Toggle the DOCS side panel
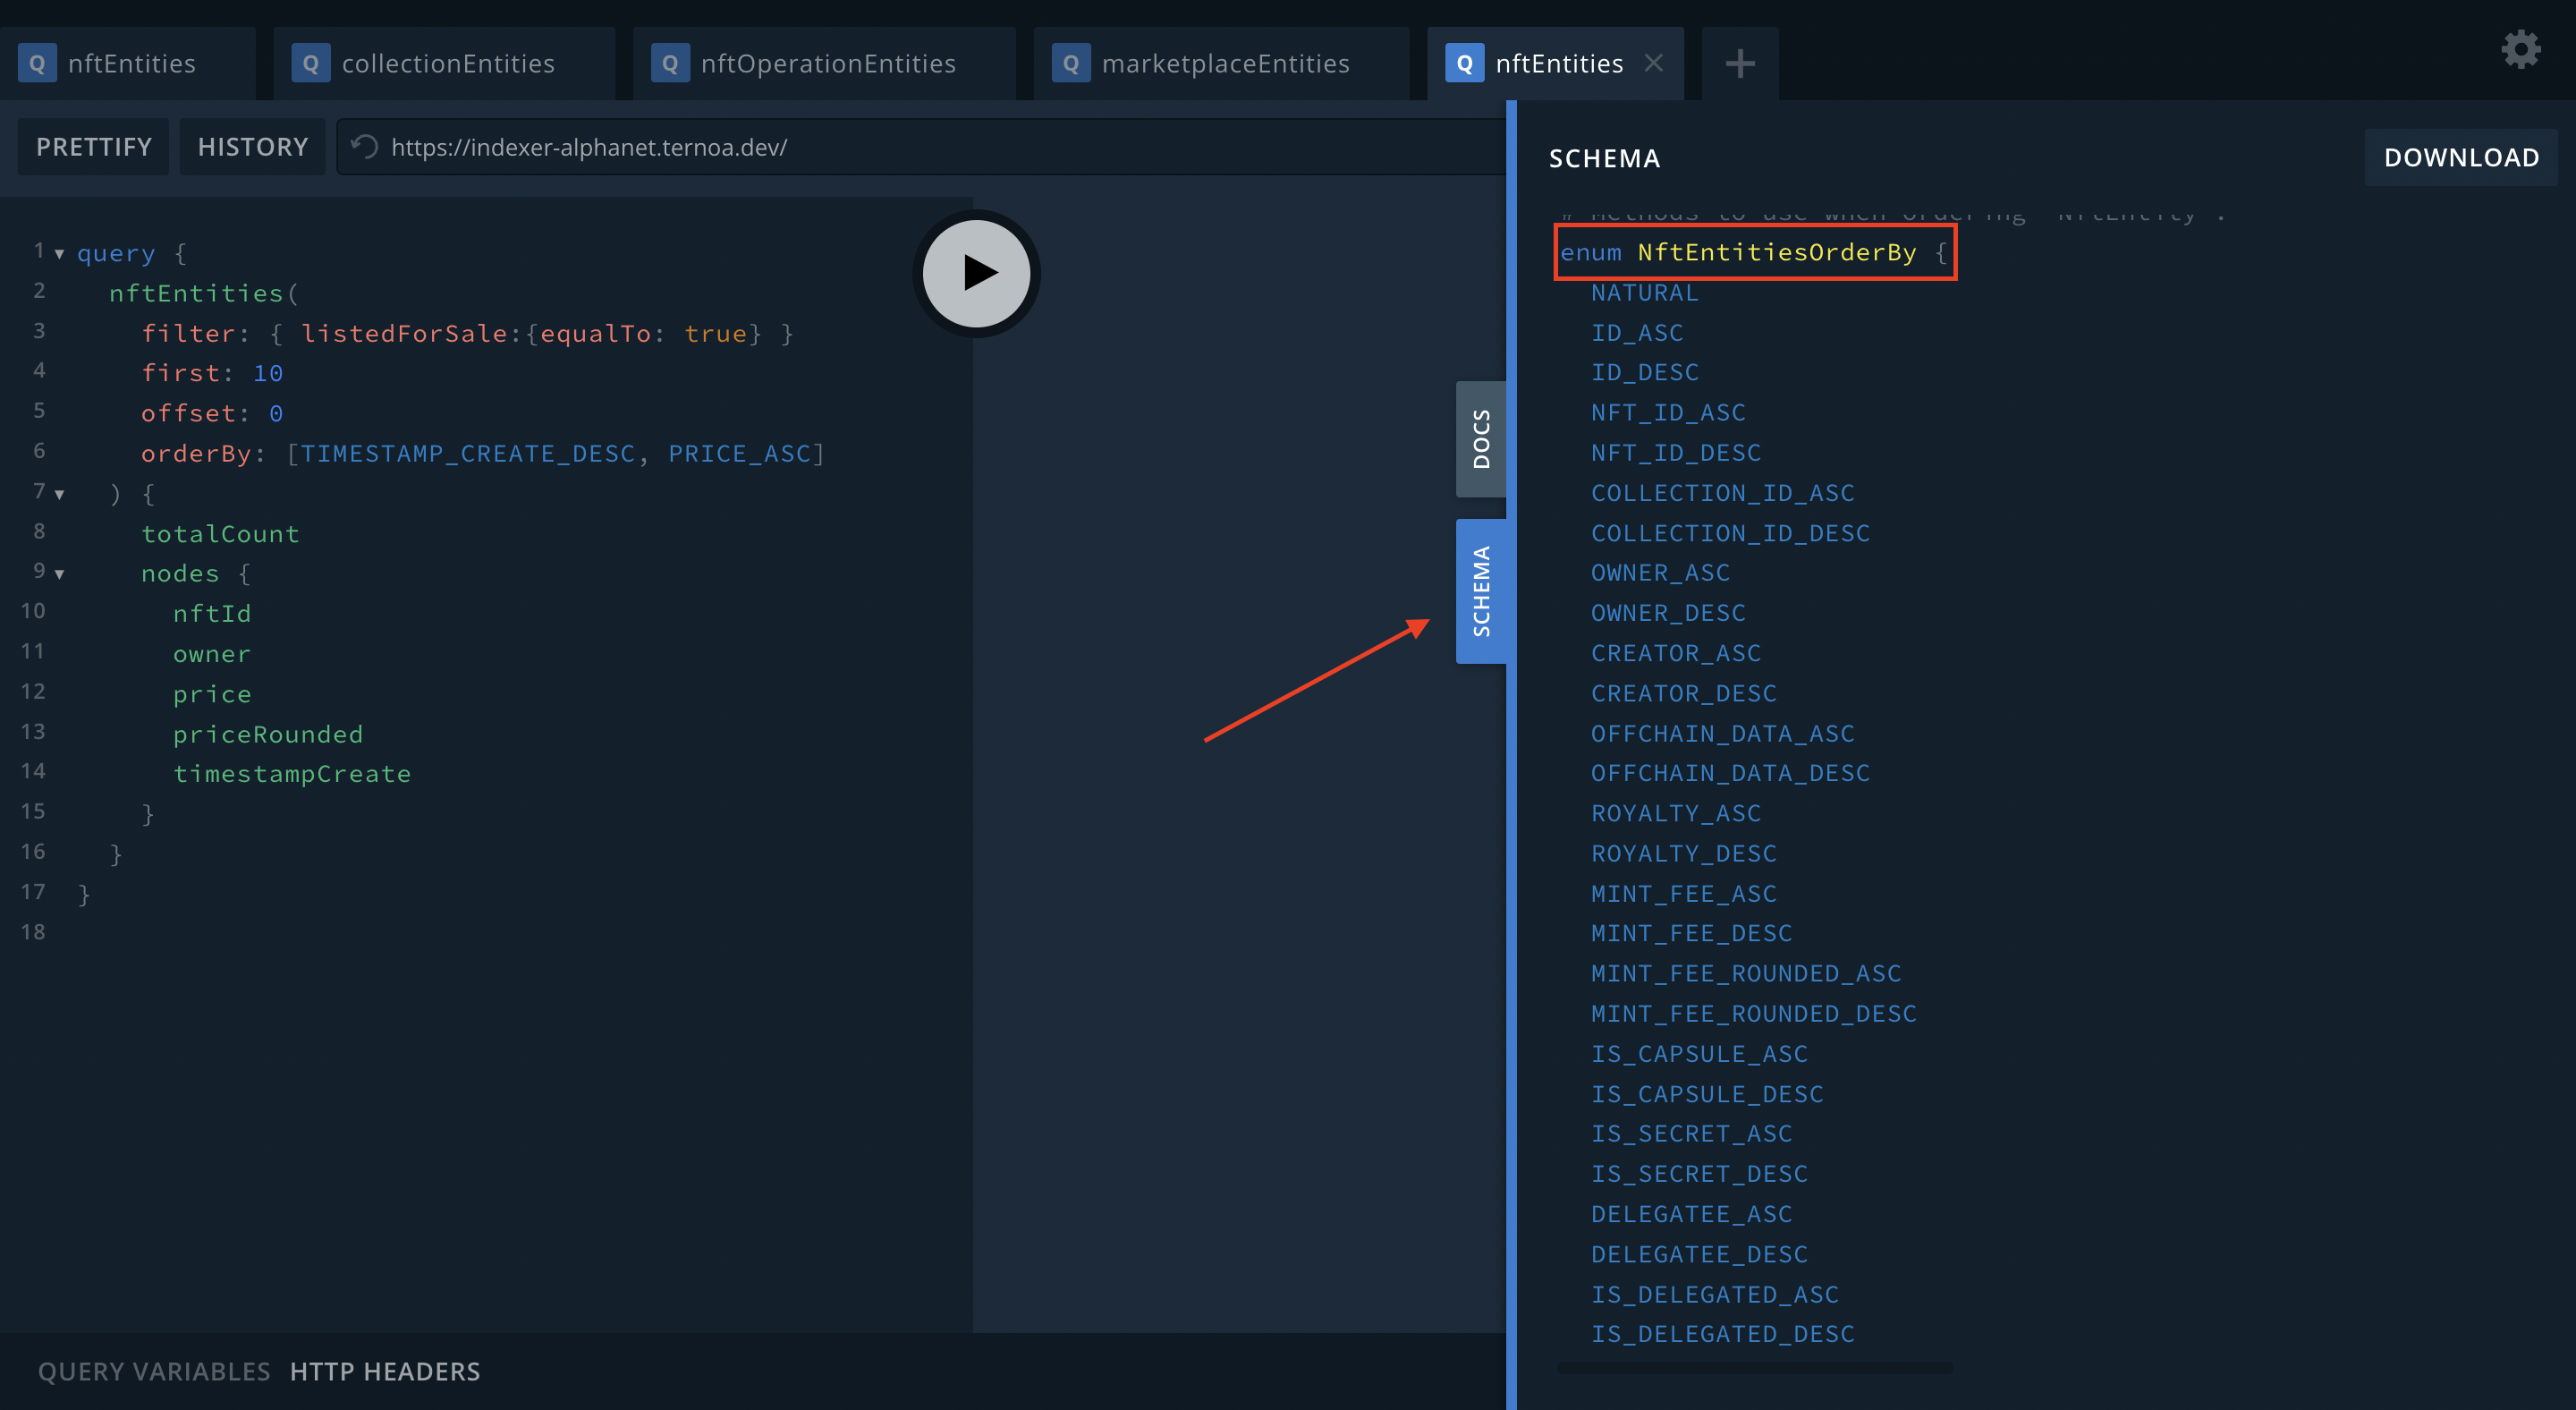 [1481, 439]
